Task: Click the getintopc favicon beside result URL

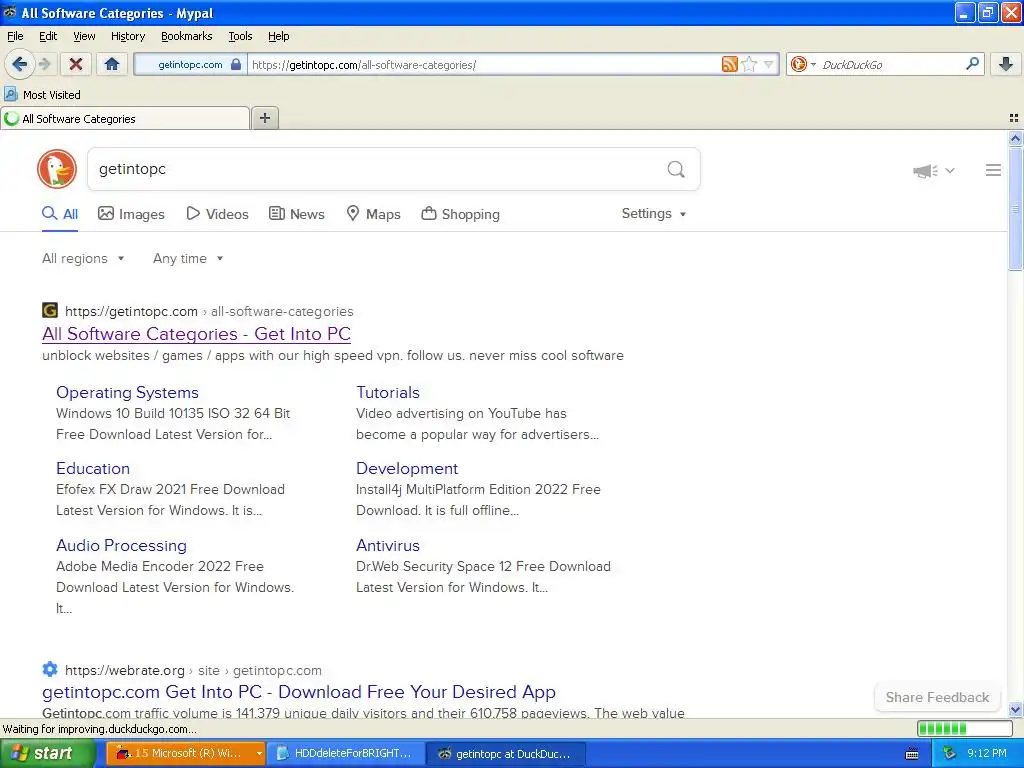Action: pos(50,310)
